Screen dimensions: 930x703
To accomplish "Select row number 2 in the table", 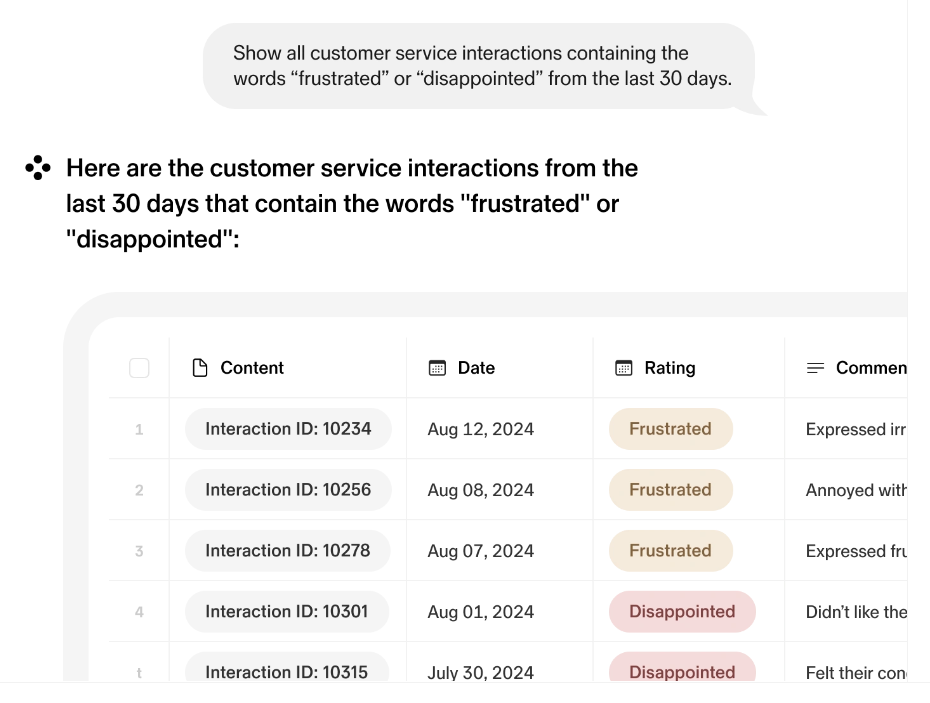I will click(139, 490).
